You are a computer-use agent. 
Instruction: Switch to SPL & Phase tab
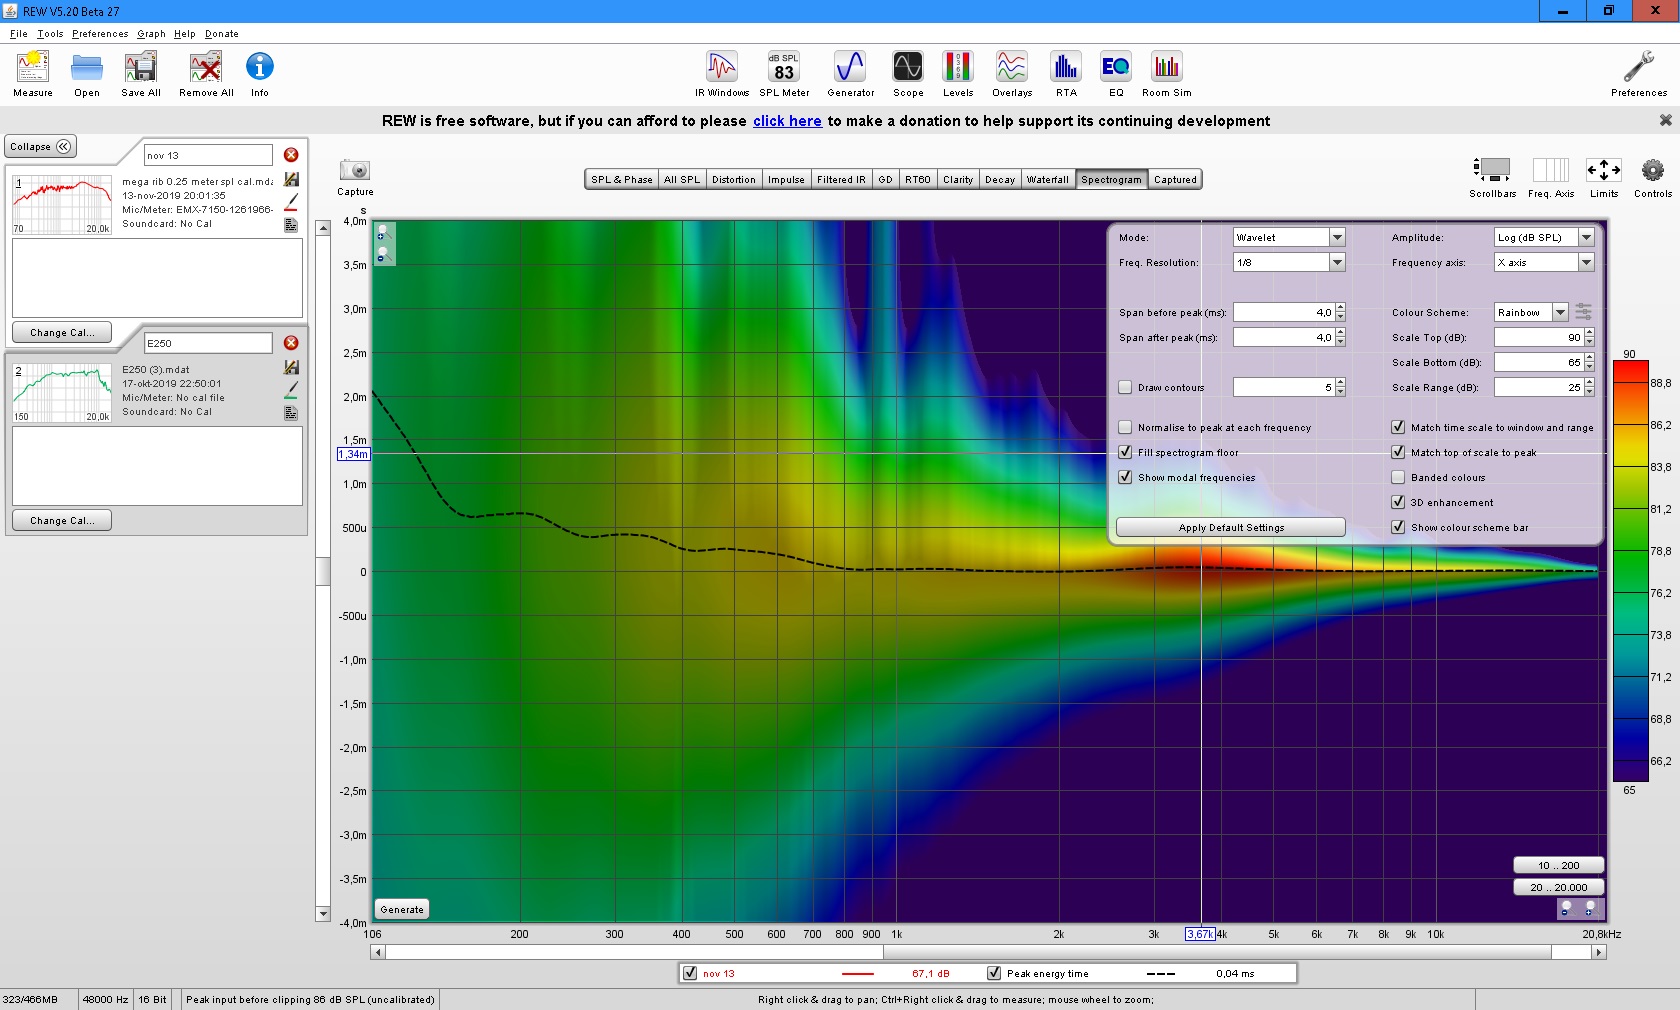[x=621, y=180]
